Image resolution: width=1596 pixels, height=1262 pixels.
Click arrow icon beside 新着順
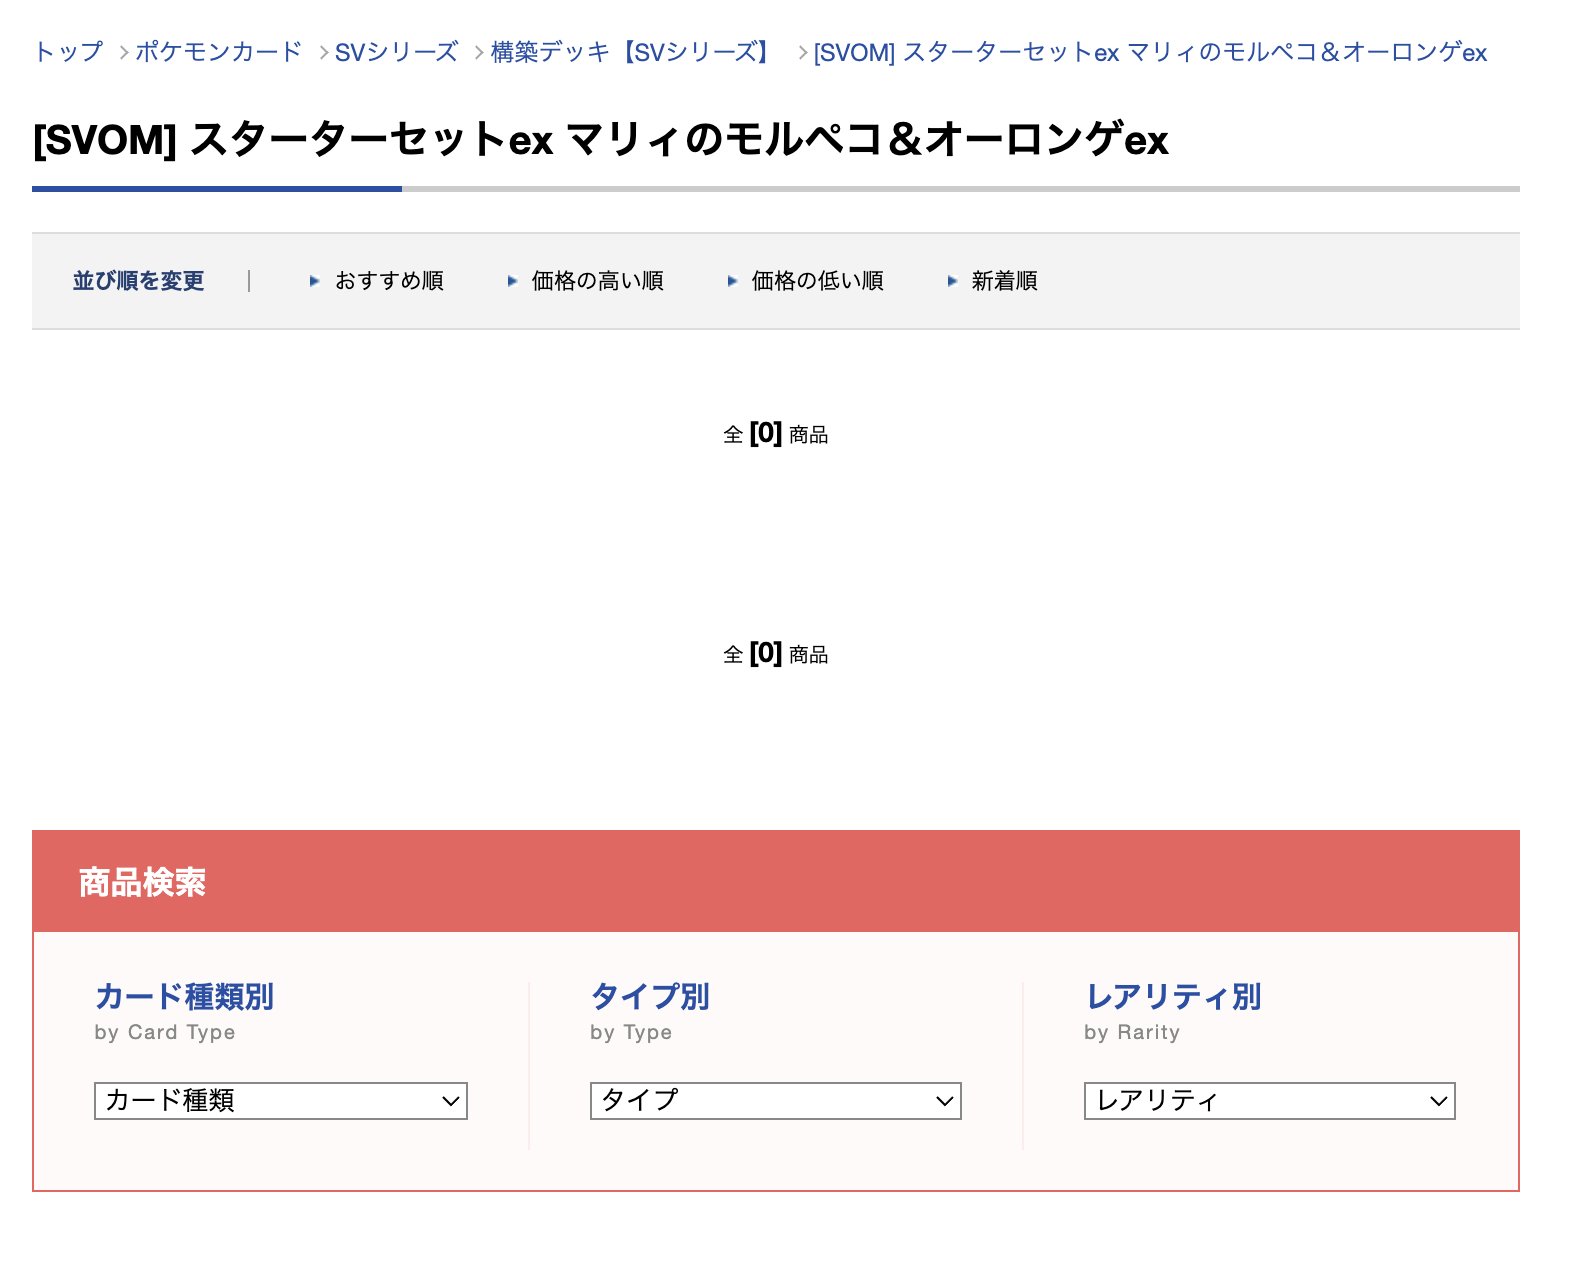(x=952, y=281)
